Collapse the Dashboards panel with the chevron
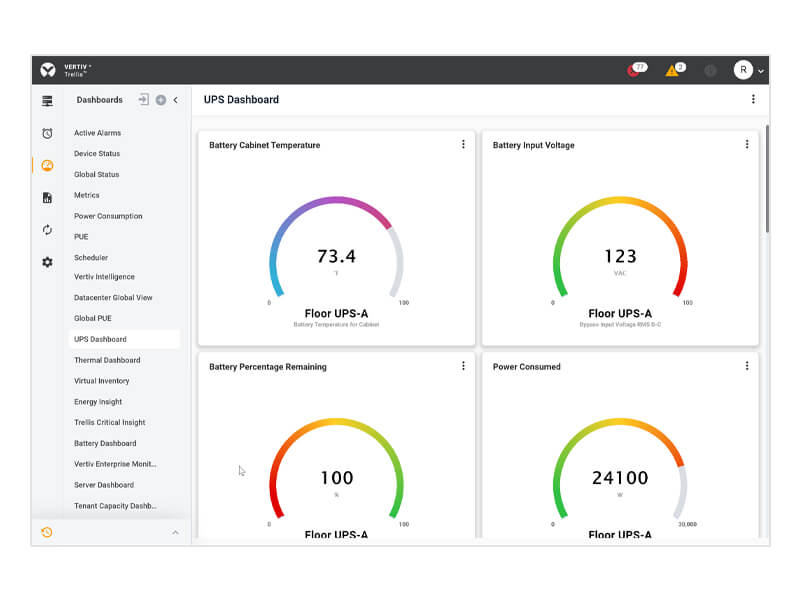The height and width of the screenshot is (600, 800). [x=176, y=100]
